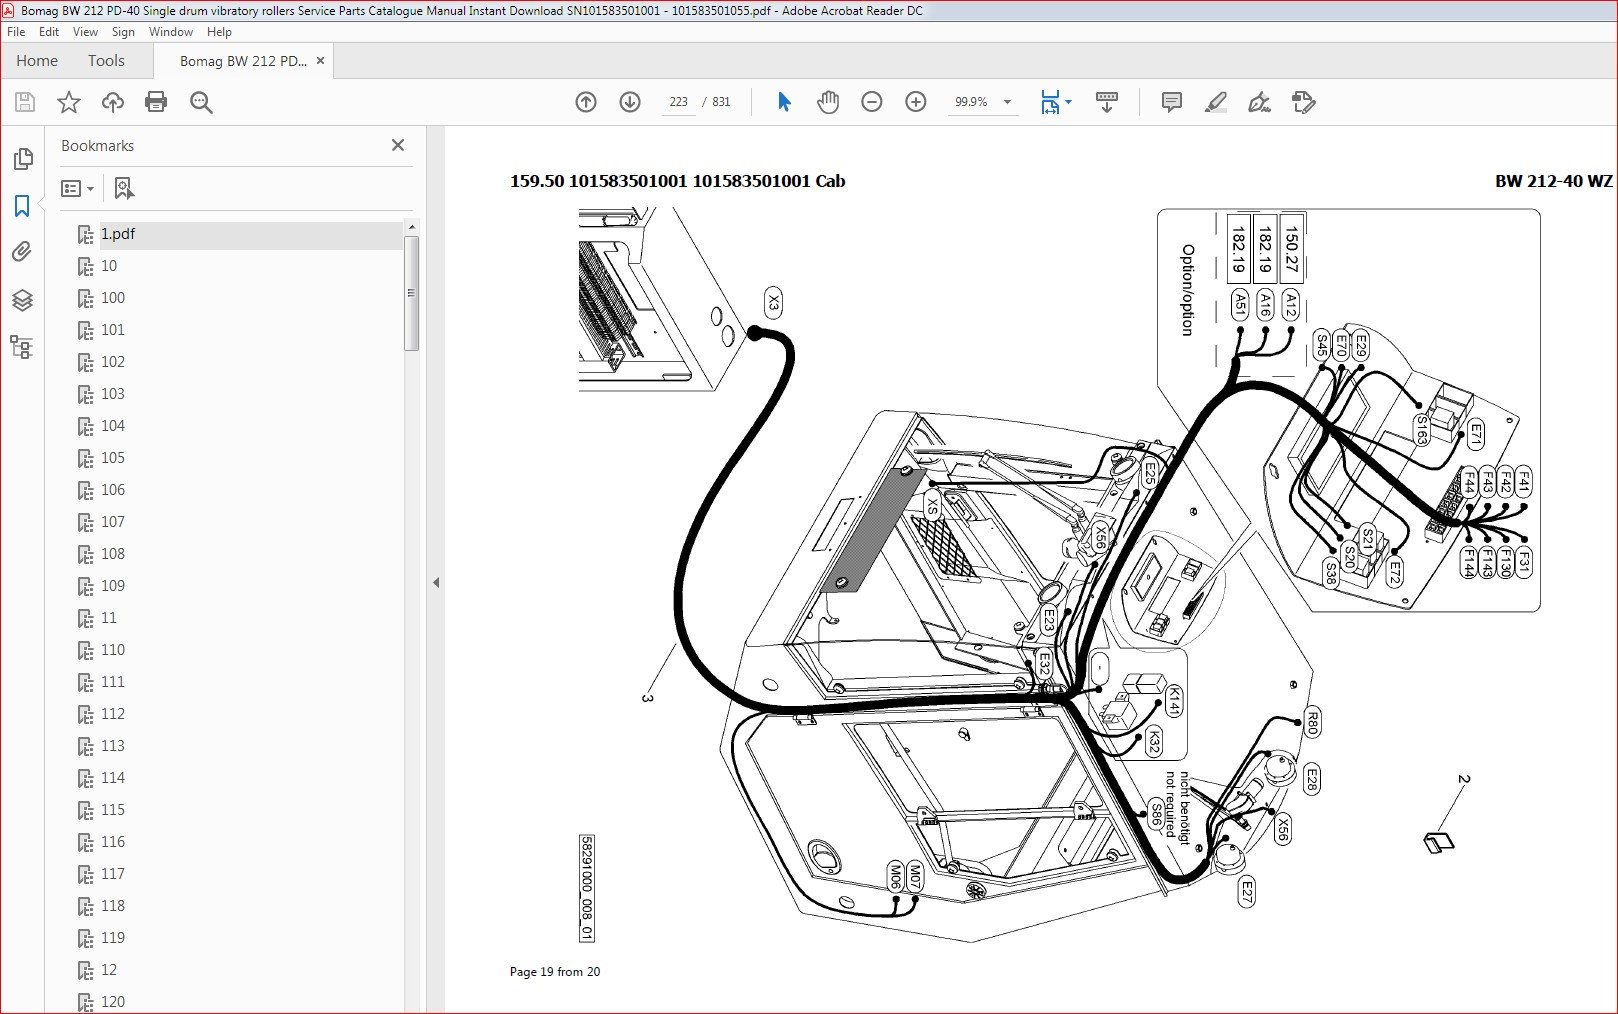Image resolution: width=1618 pixels, height=1014 pixels.
Task: Open the Model Tree panel icon
Action: (22, 347)
